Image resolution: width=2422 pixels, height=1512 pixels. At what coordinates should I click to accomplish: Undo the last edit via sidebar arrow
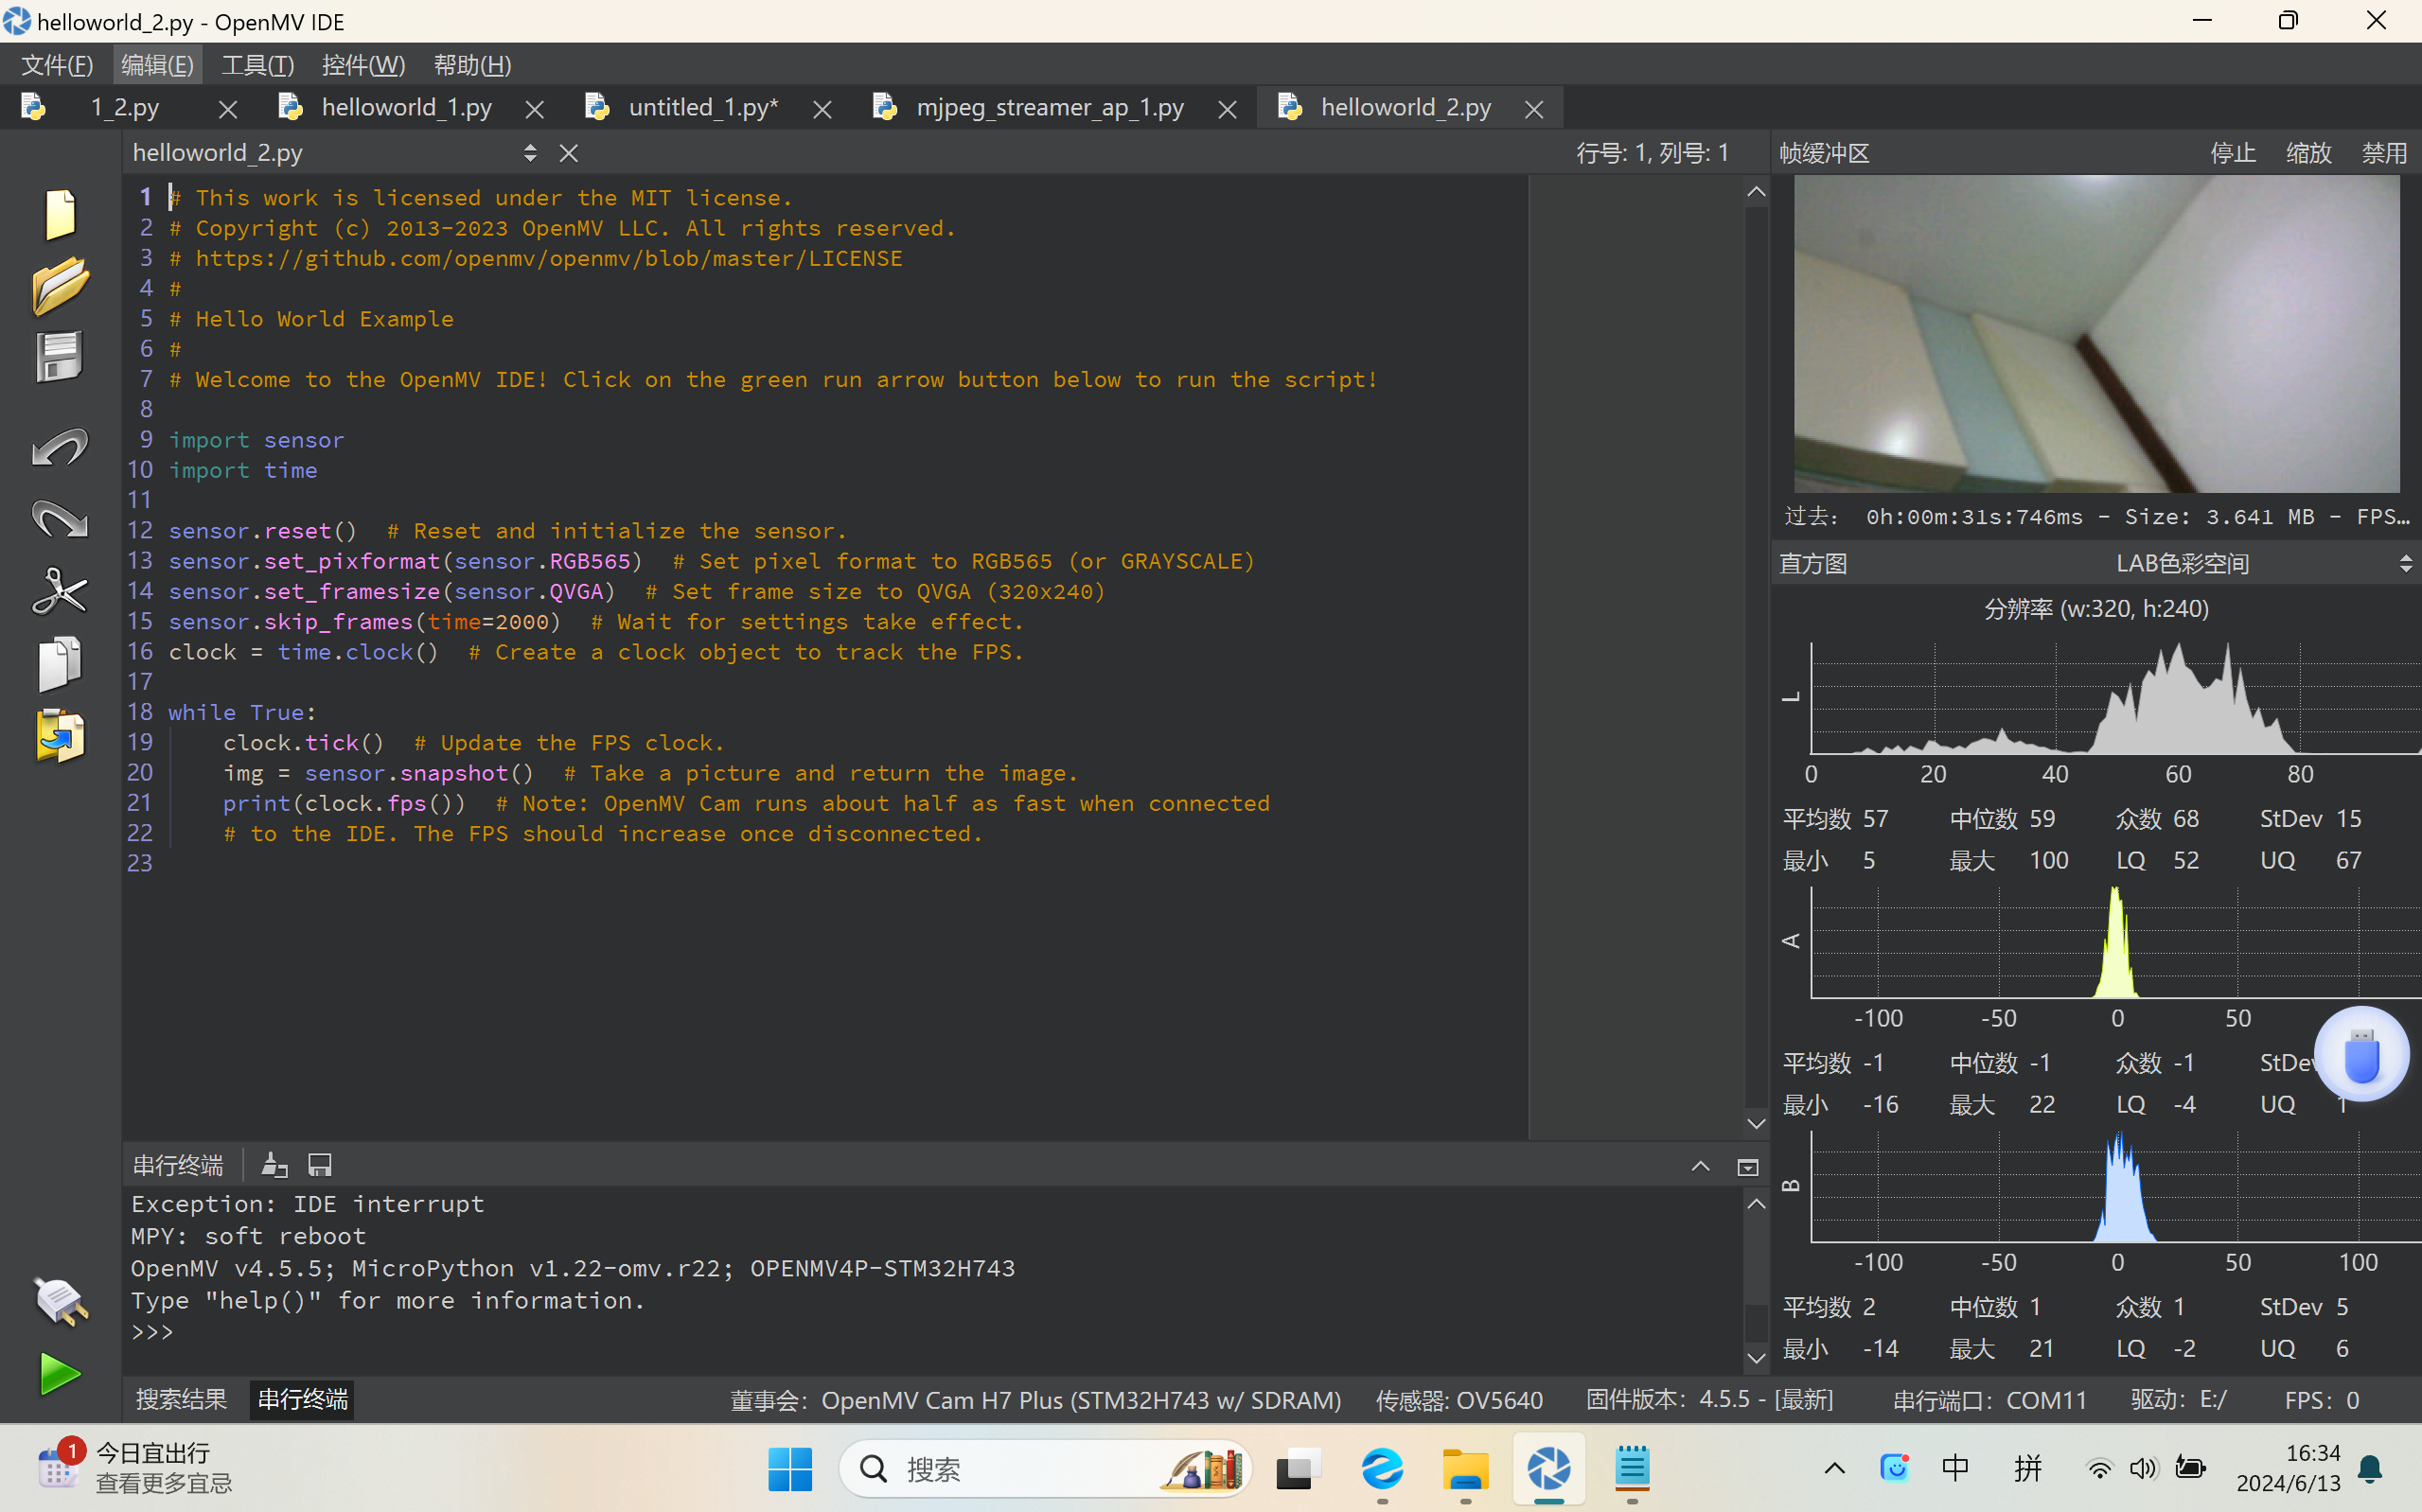60,447
